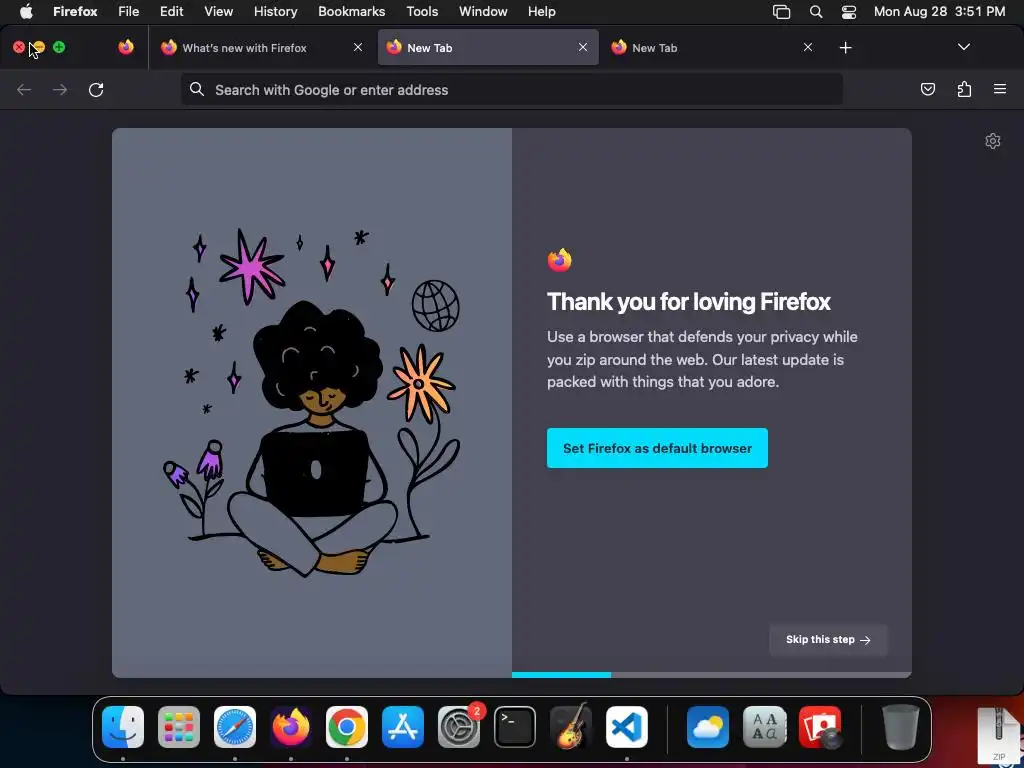Close the rightmost New Tab
Screen dimensions: 1024x768
coord(808,47)
